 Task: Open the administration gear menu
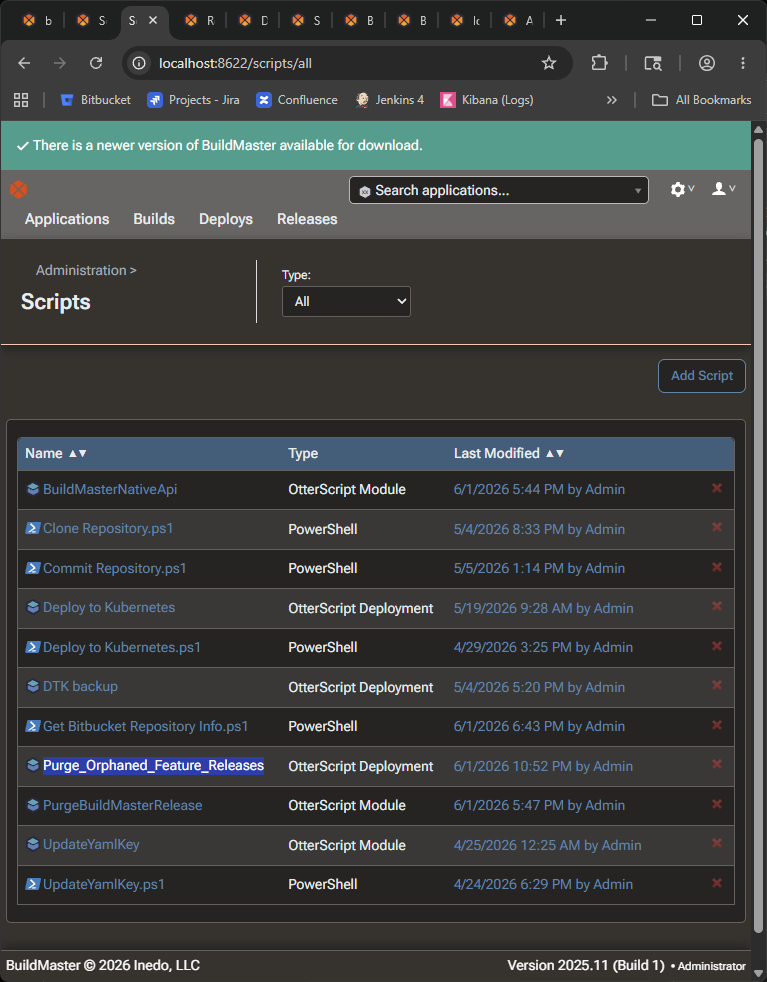pyautogui.click(x=682, y=189)
